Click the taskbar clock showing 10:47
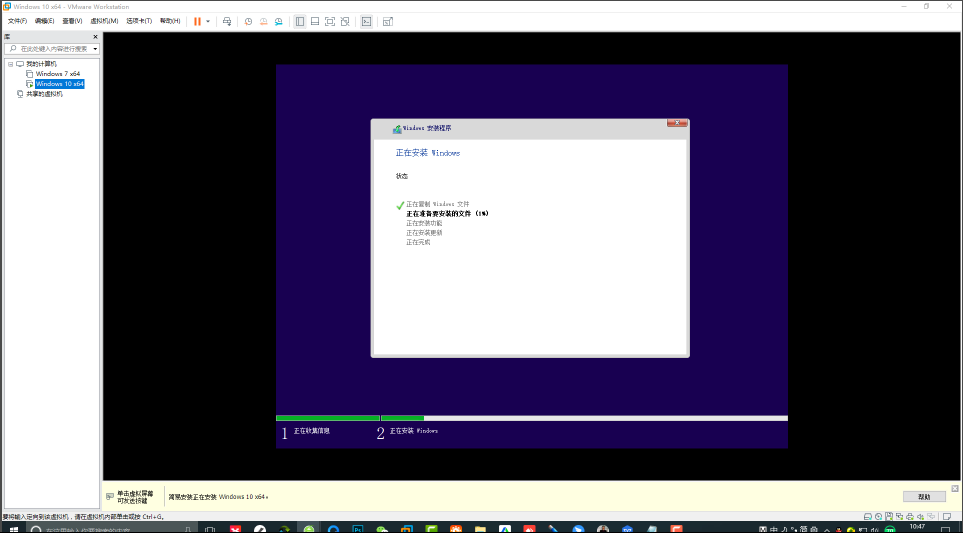 (x=918, y=527)
